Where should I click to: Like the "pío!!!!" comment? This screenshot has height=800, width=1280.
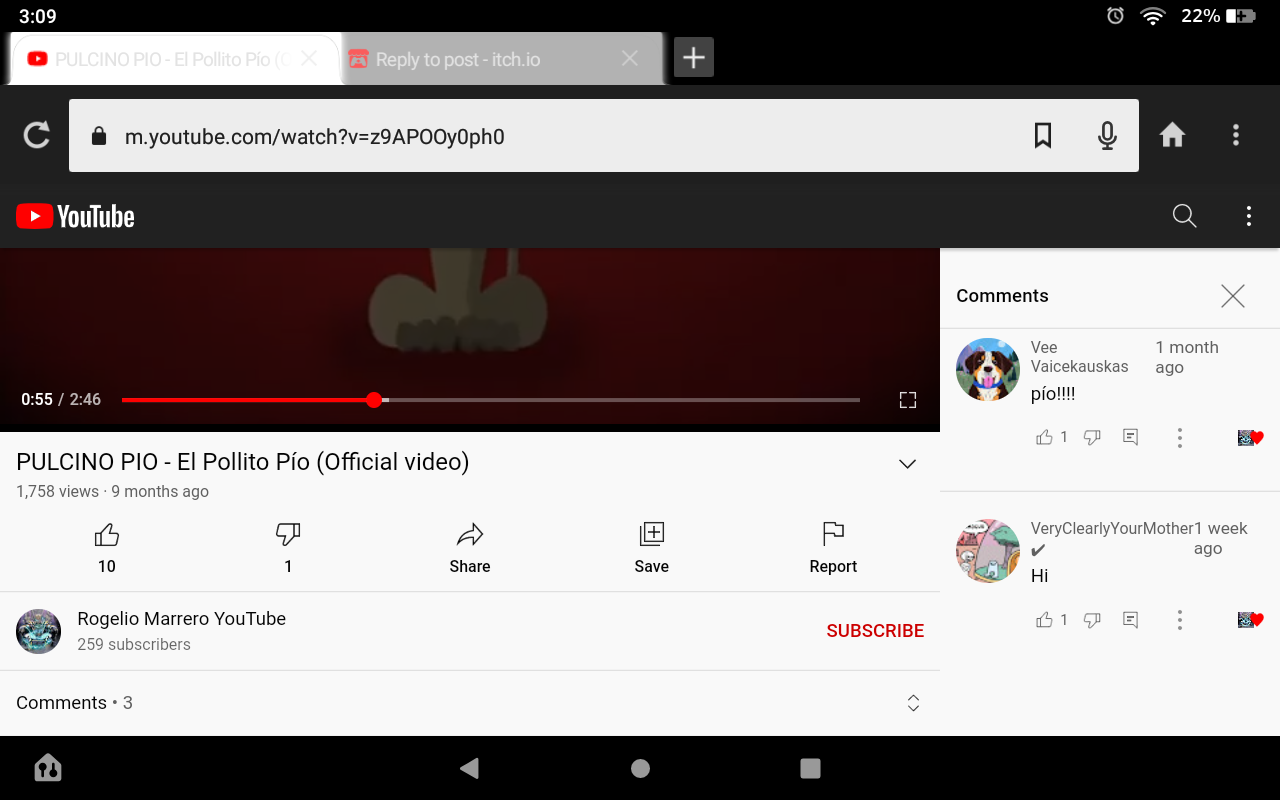coord(1044,437)
